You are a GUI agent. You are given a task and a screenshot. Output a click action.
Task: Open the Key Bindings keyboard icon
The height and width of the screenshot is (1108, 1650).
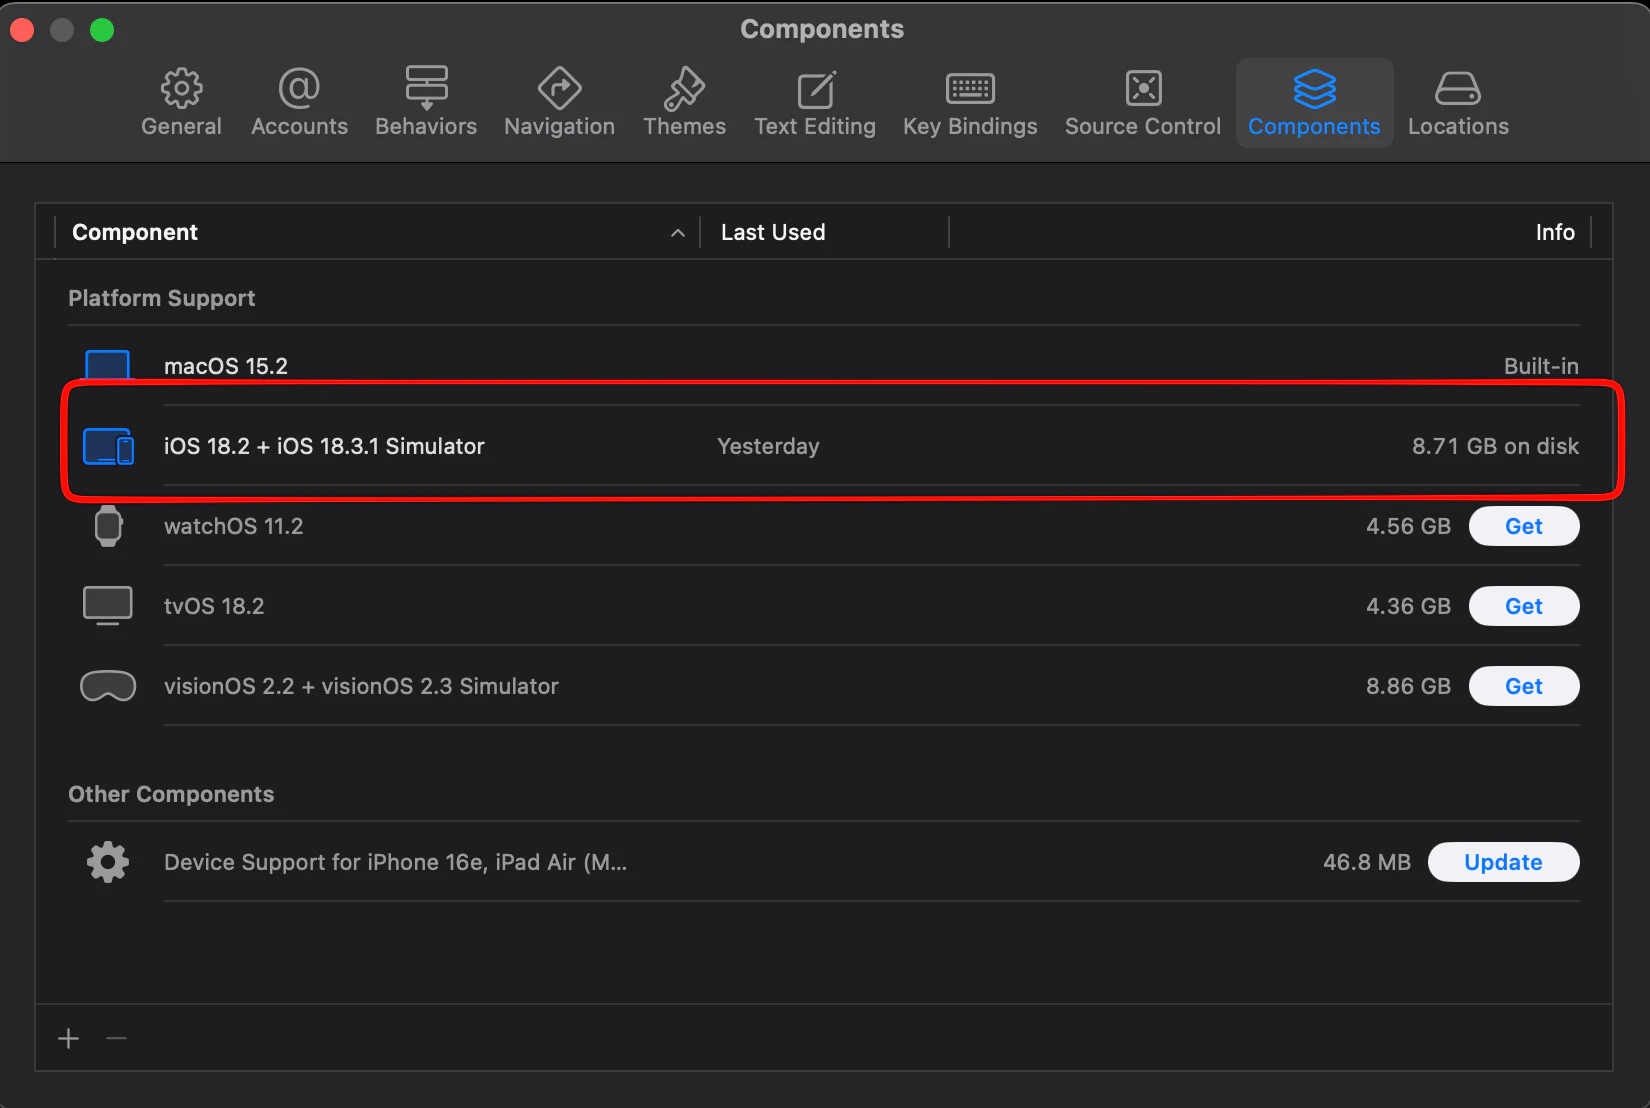coord(970,89)
